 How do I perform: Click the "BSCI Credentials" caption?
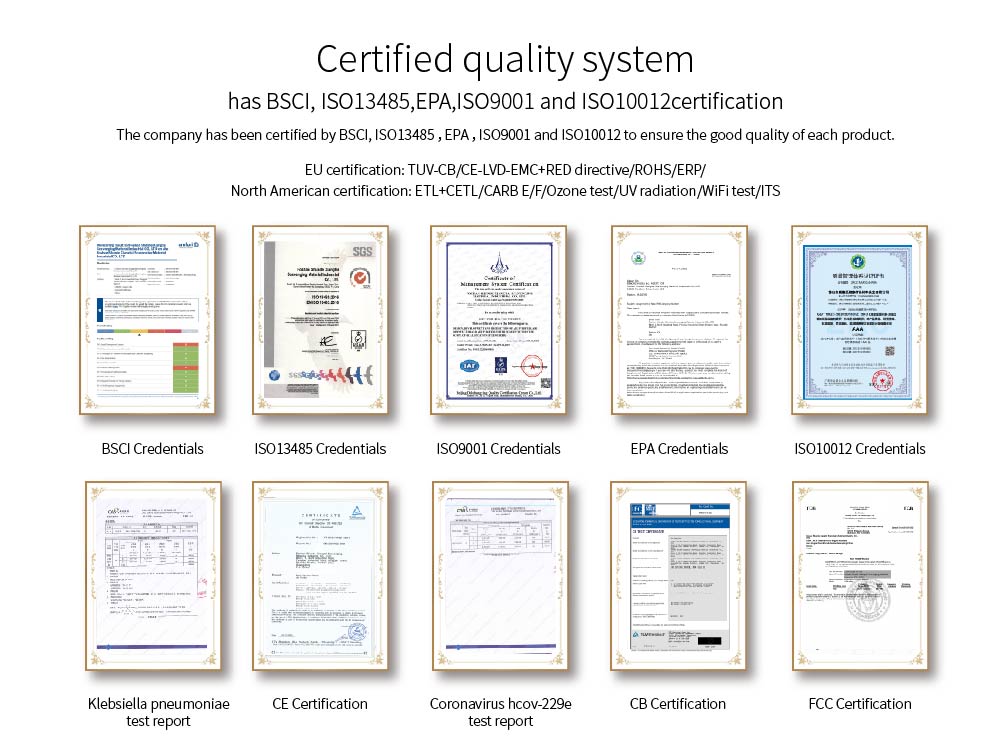coord(153,449)
